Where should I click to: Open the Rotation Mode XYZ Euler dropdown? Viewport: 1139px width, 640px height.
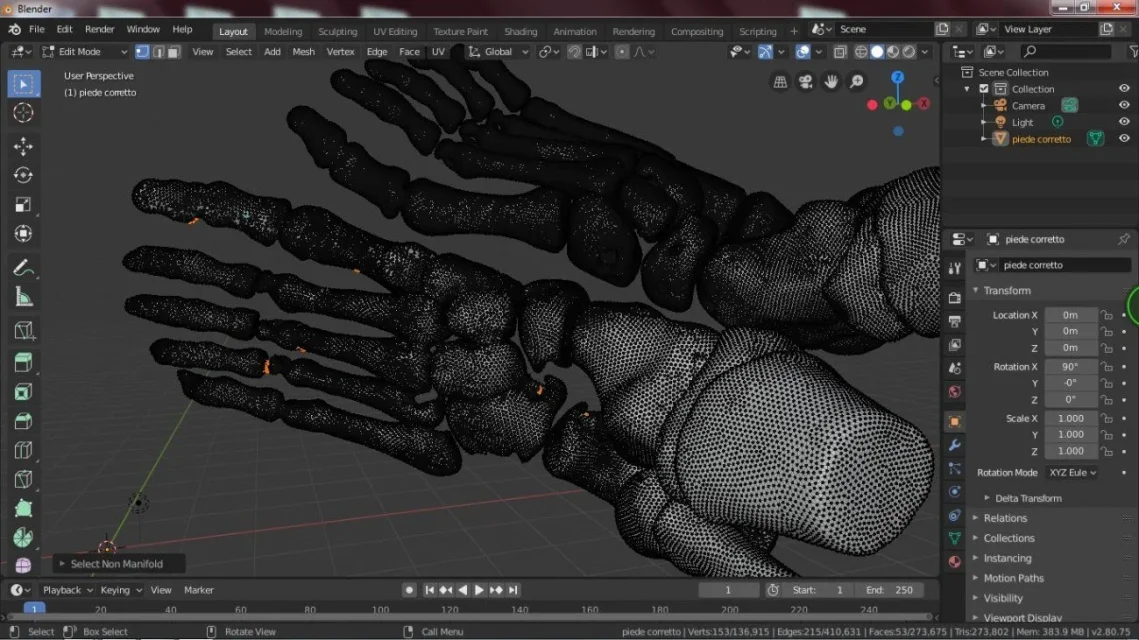pyautogui.click(x=1072, y=473)
